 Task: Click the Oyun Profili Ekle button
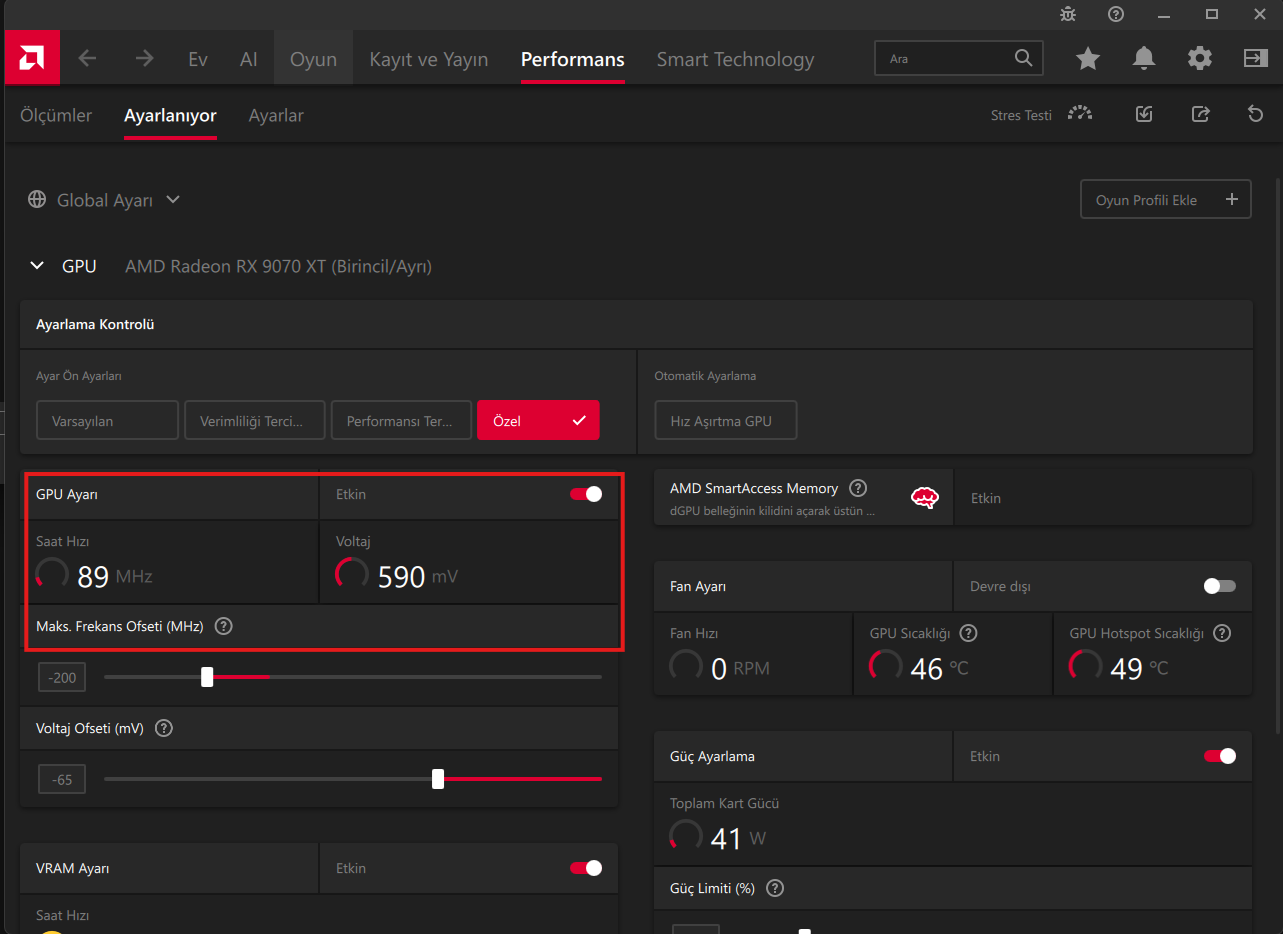coord(1165,200)
